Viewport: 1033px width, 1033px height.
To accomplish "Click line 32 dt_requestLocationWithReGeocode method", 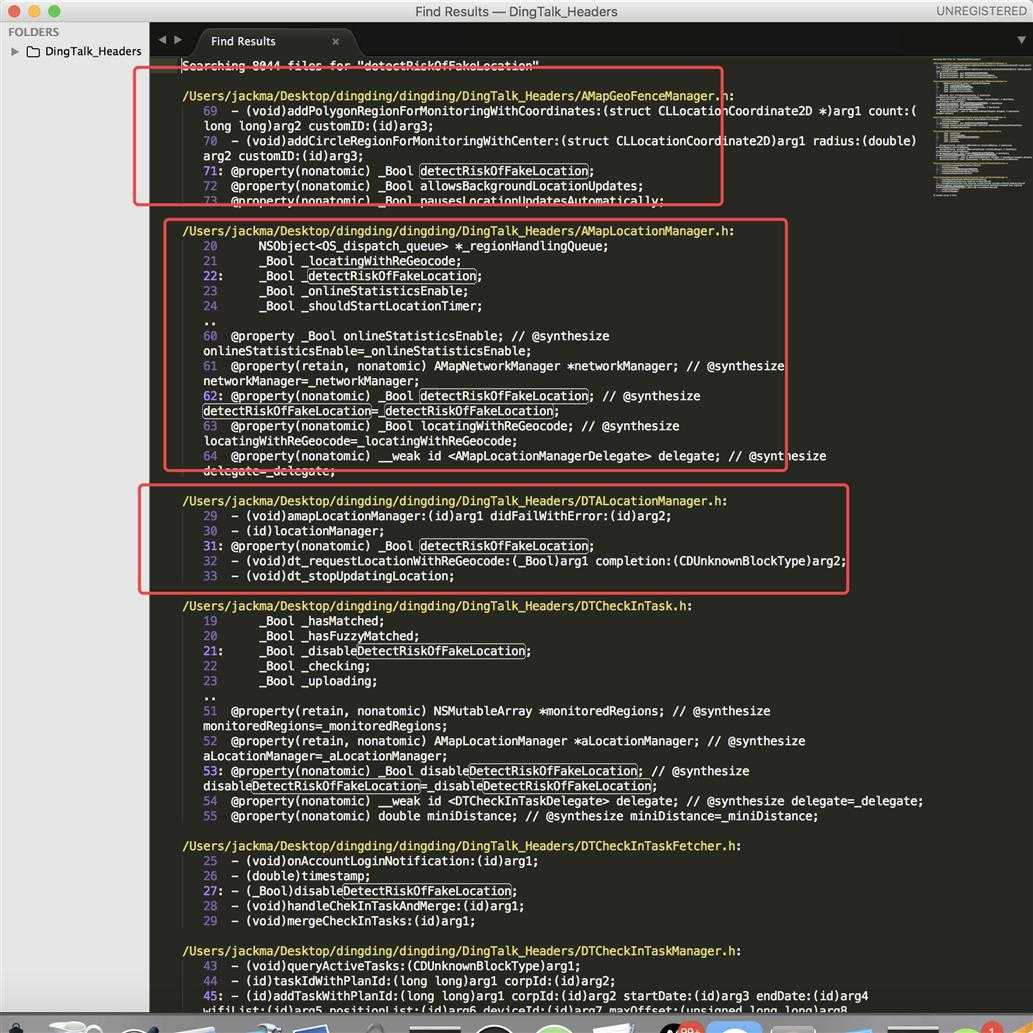I will pos(524,561).
